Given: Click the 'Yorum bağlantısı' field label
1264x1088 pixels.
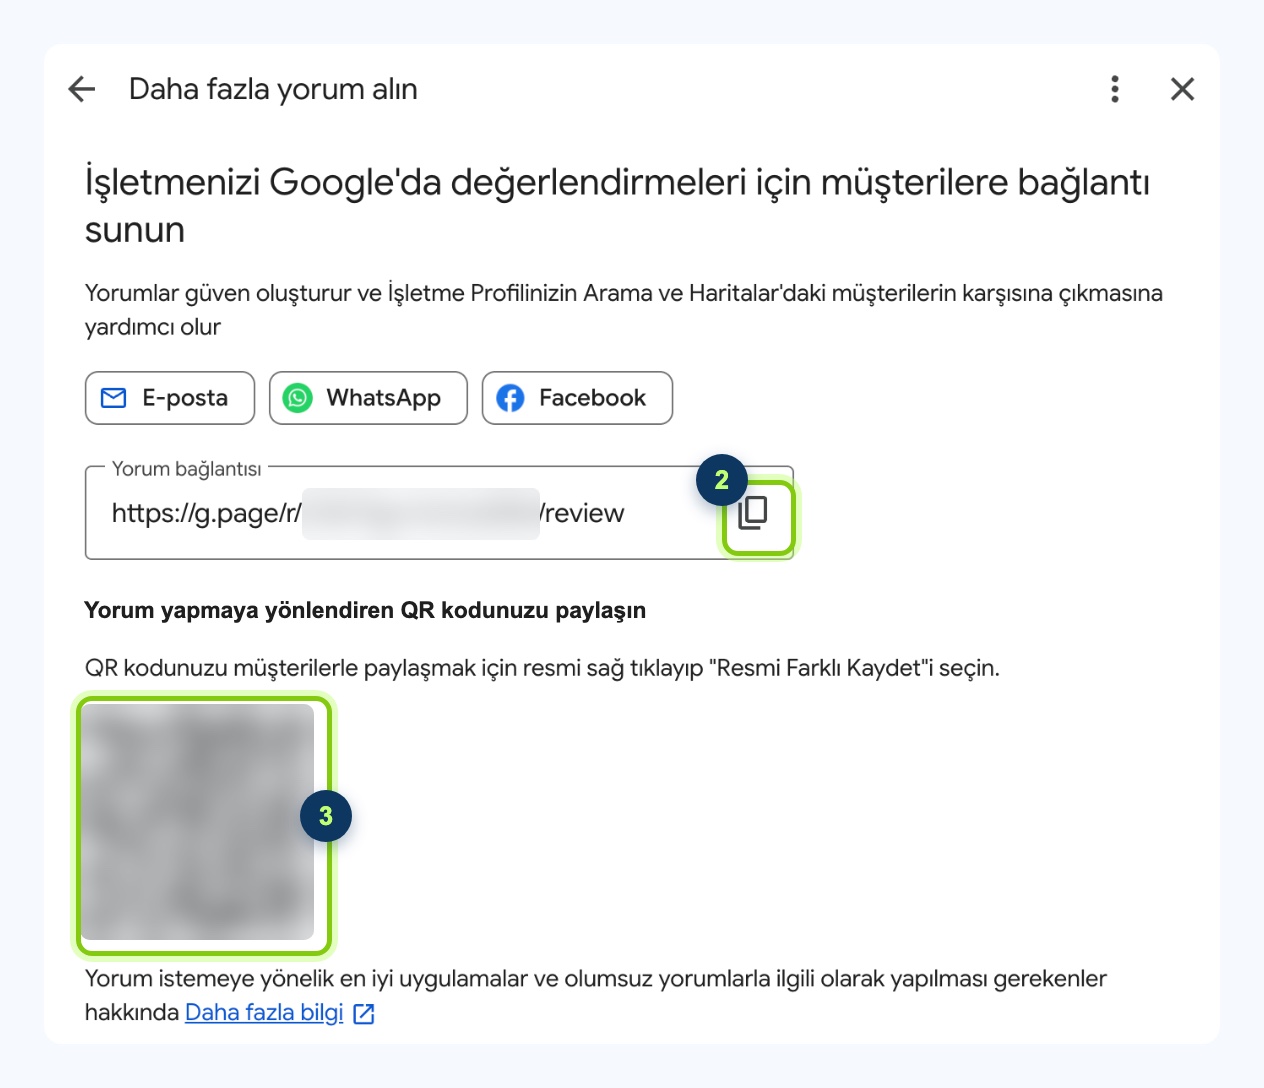Looking at the screenshot, I should 186,469.
